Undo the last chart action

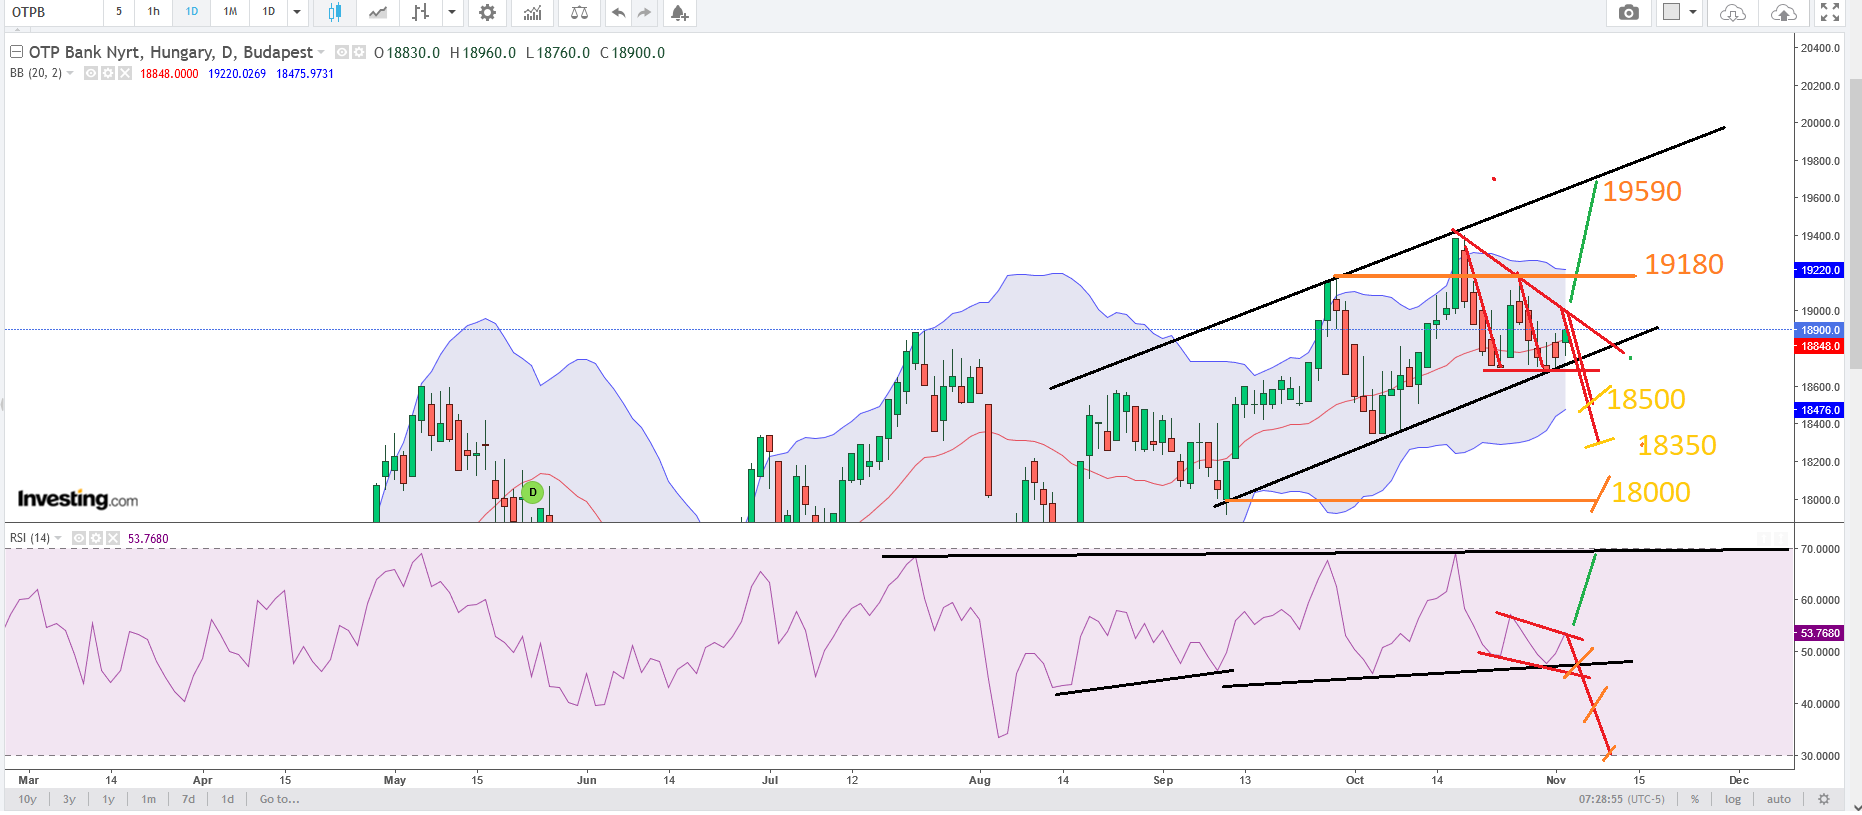click(x=618, y=12)
